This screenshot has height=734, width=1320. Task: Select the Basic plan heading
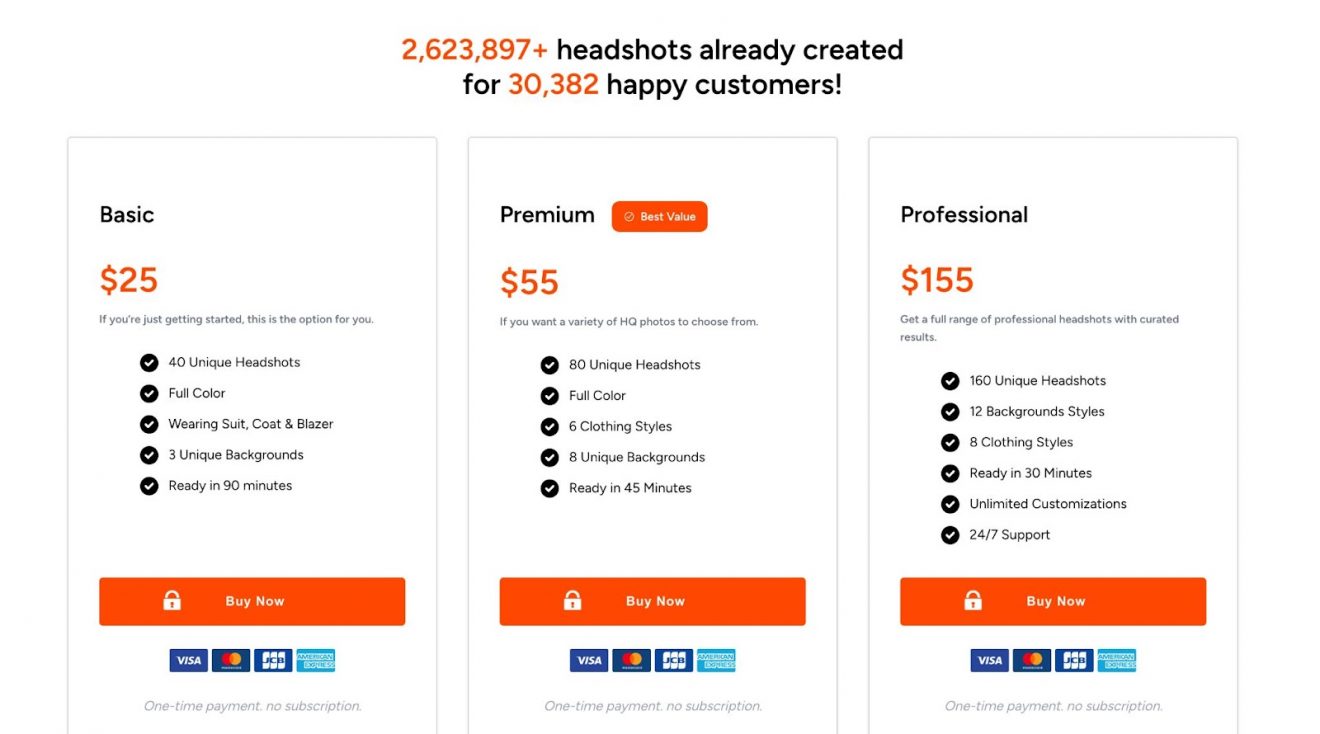127,214
